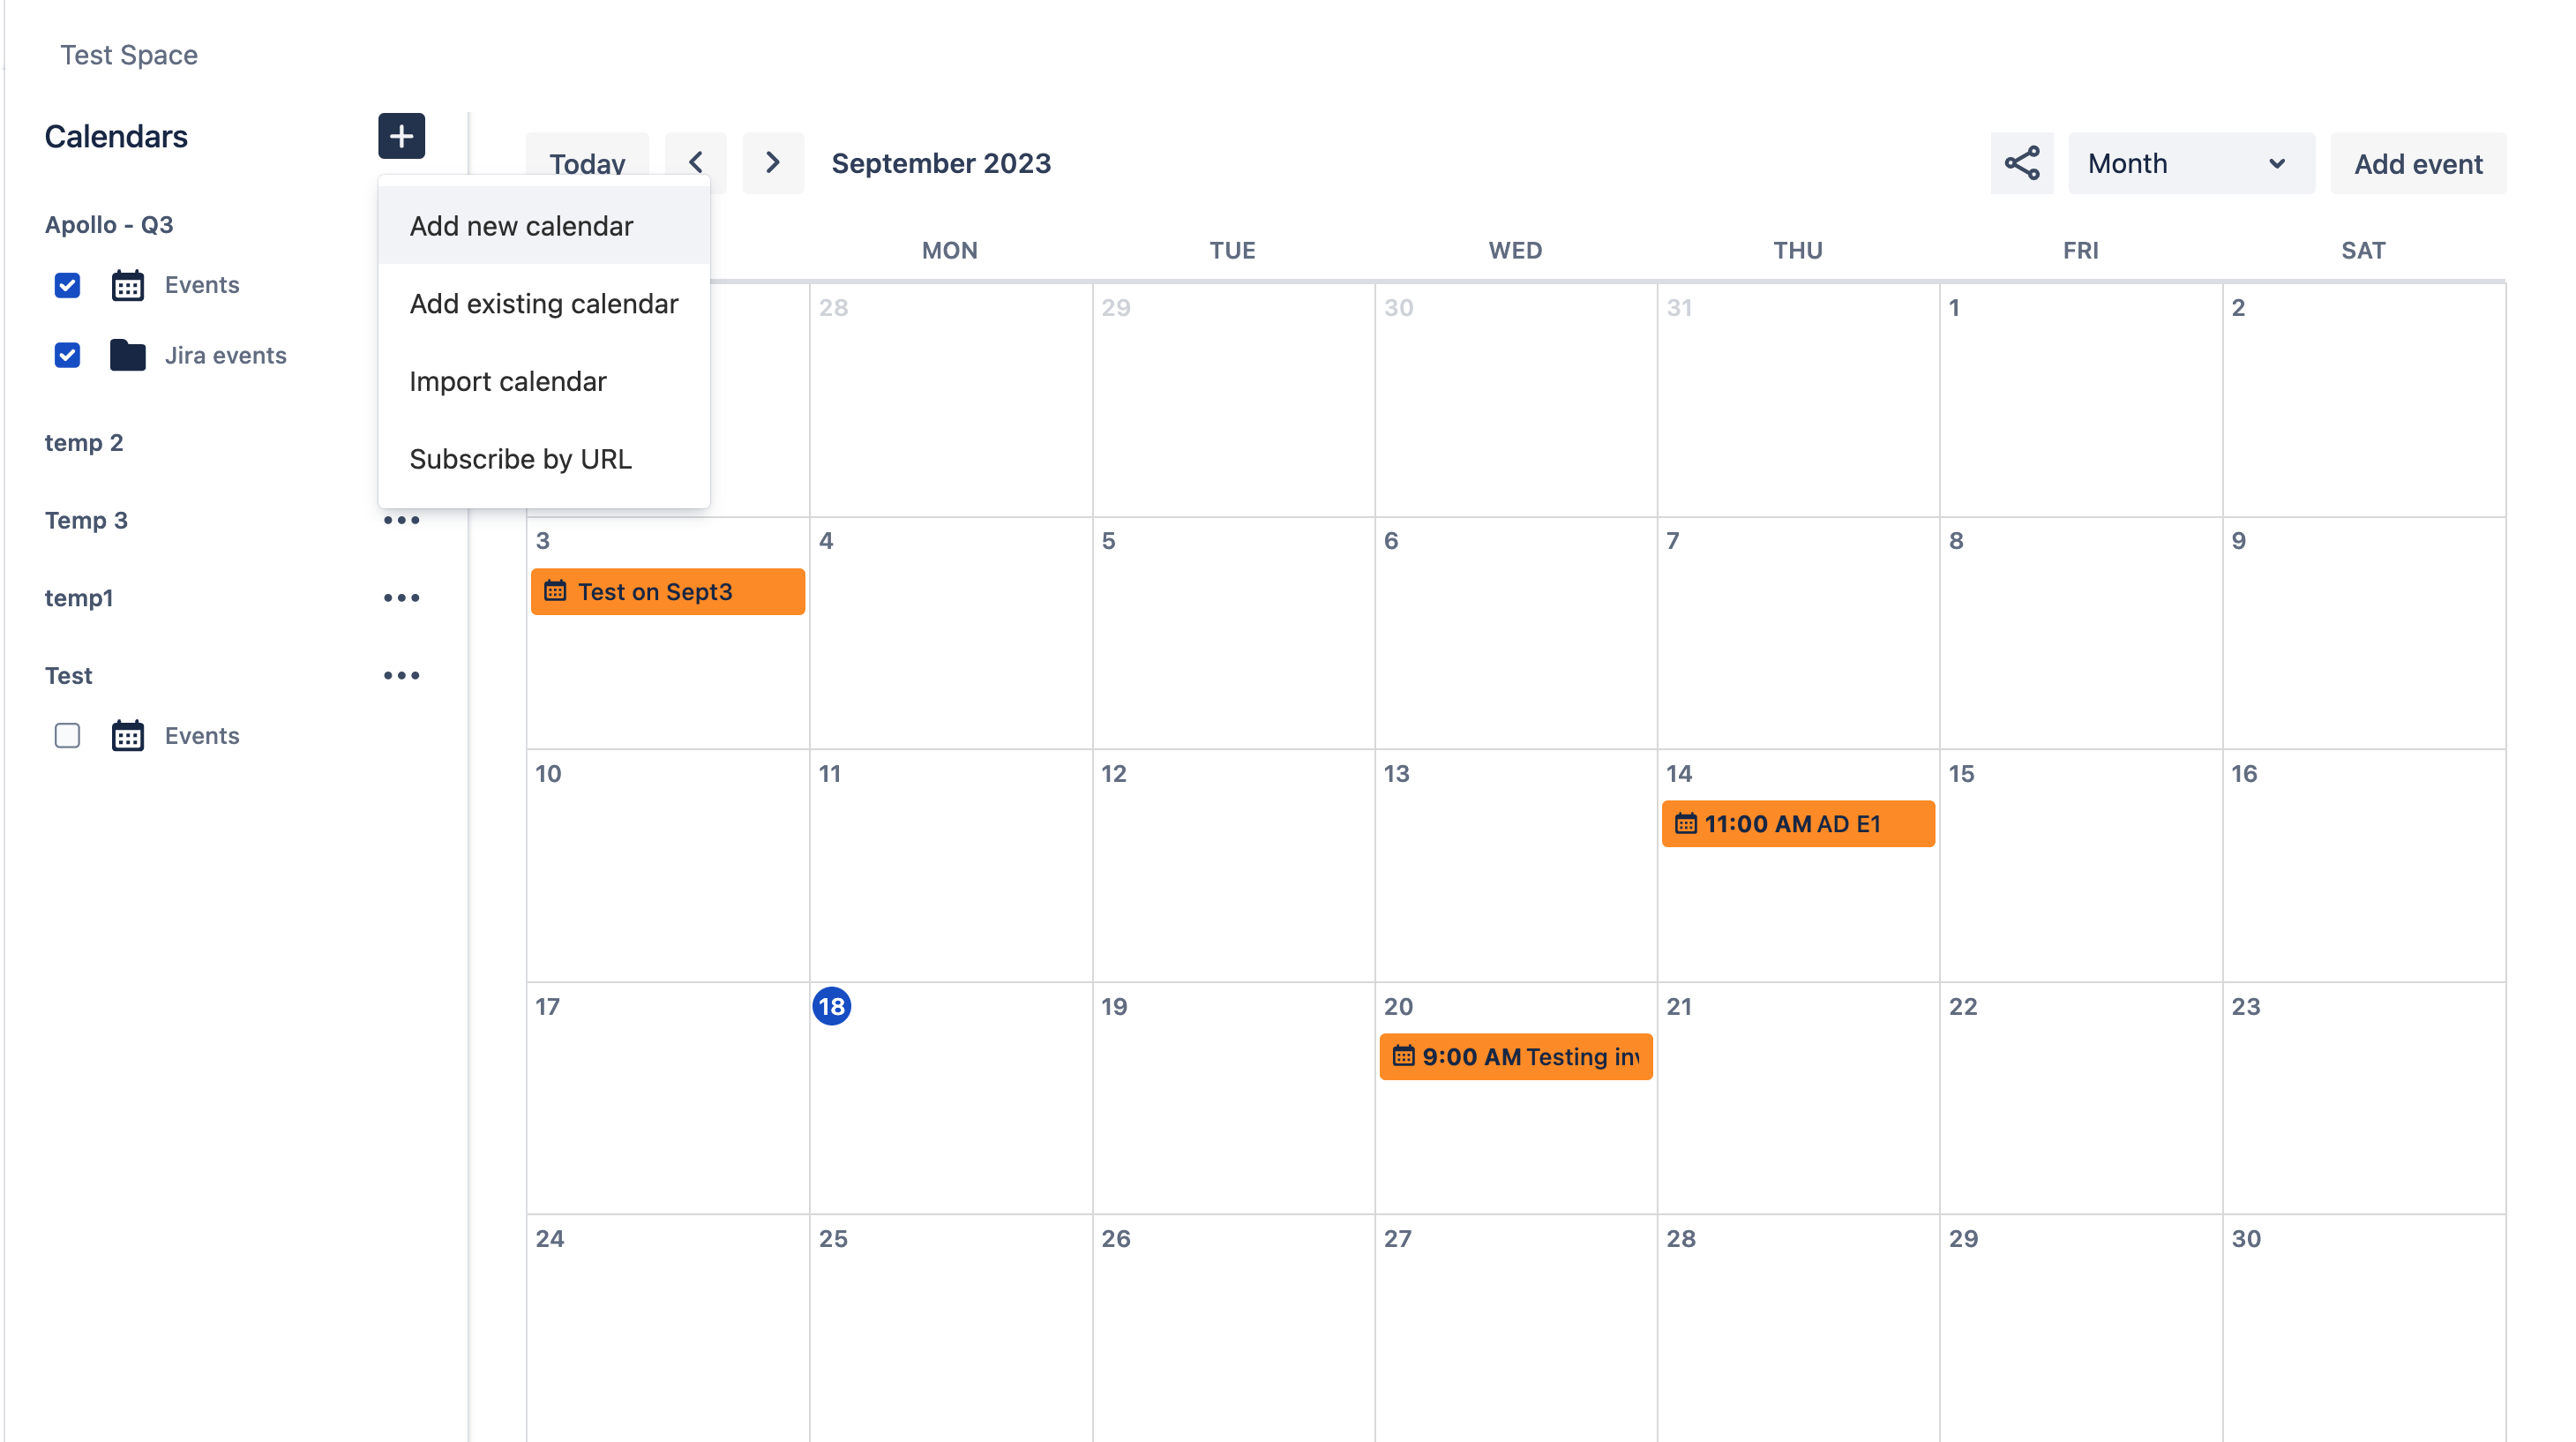Click the Events calendar icon under Test
This screenshot has width=2576, height=1442.
click(x=125, y=734)
